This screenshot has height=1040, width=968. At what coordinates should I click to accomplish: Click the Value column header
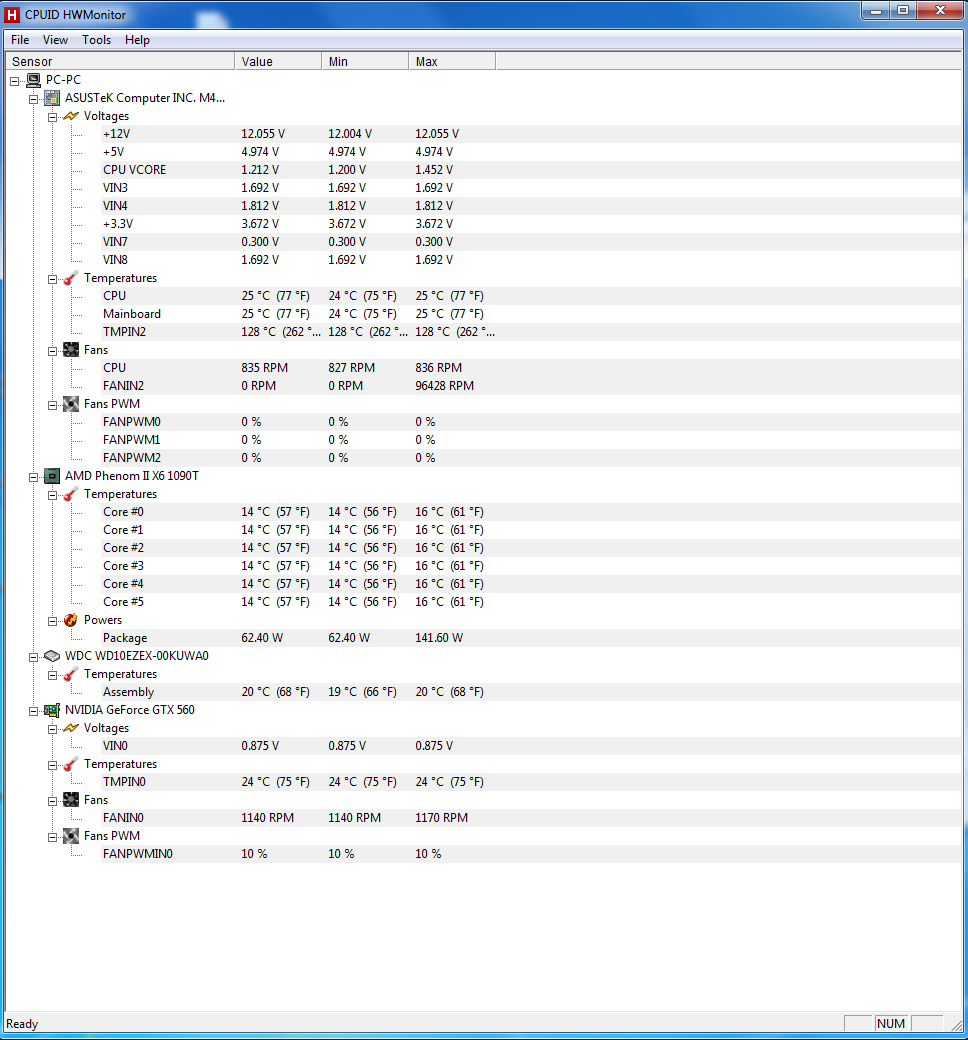tap(278, 61)
